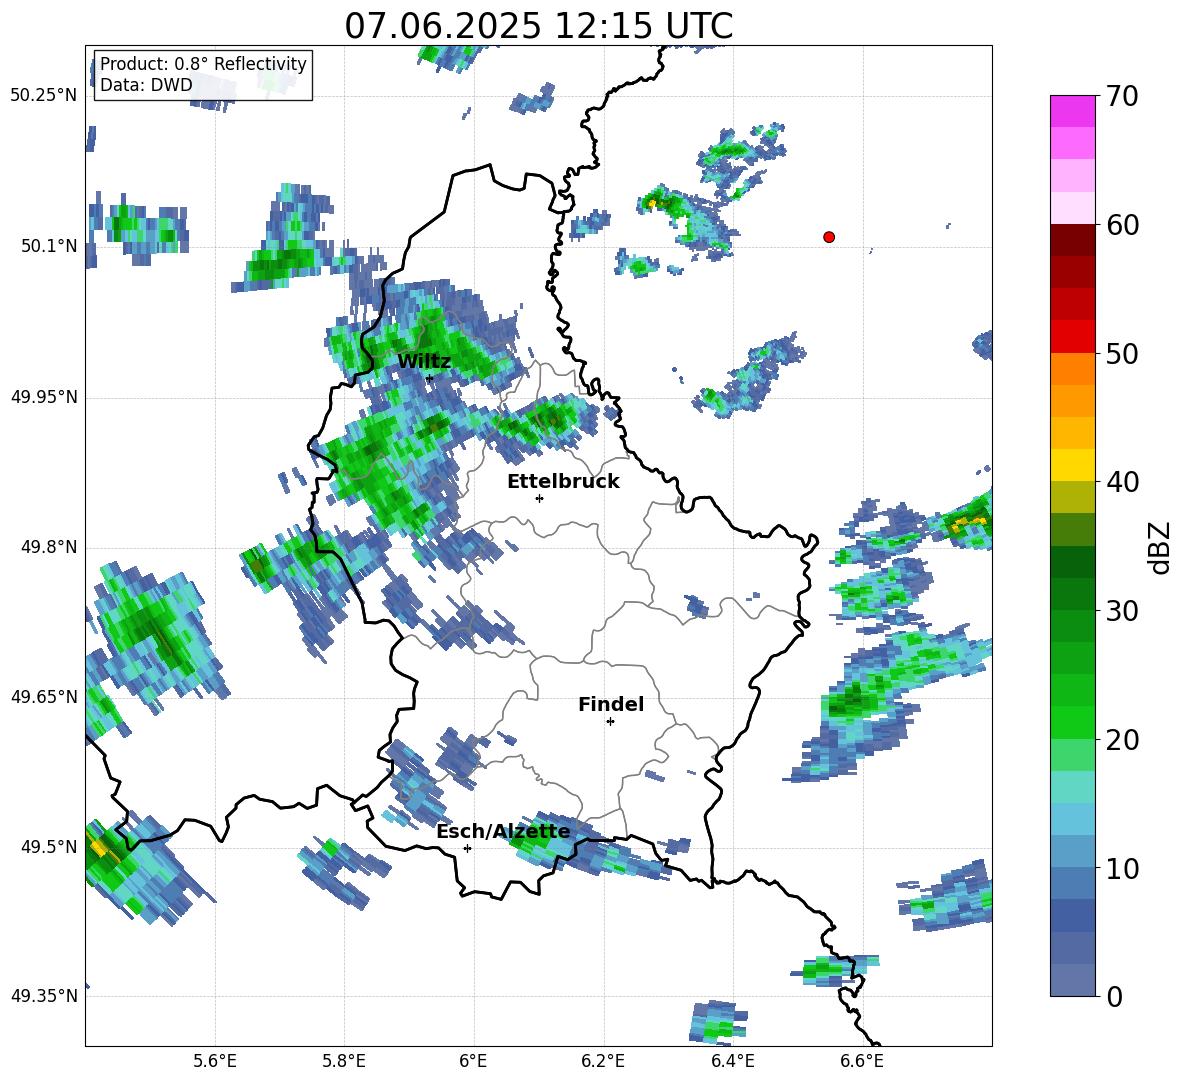Screen dimensions: 1184x1081
Task: Click the colorbar tick label 40
Action: point(1121,482)
